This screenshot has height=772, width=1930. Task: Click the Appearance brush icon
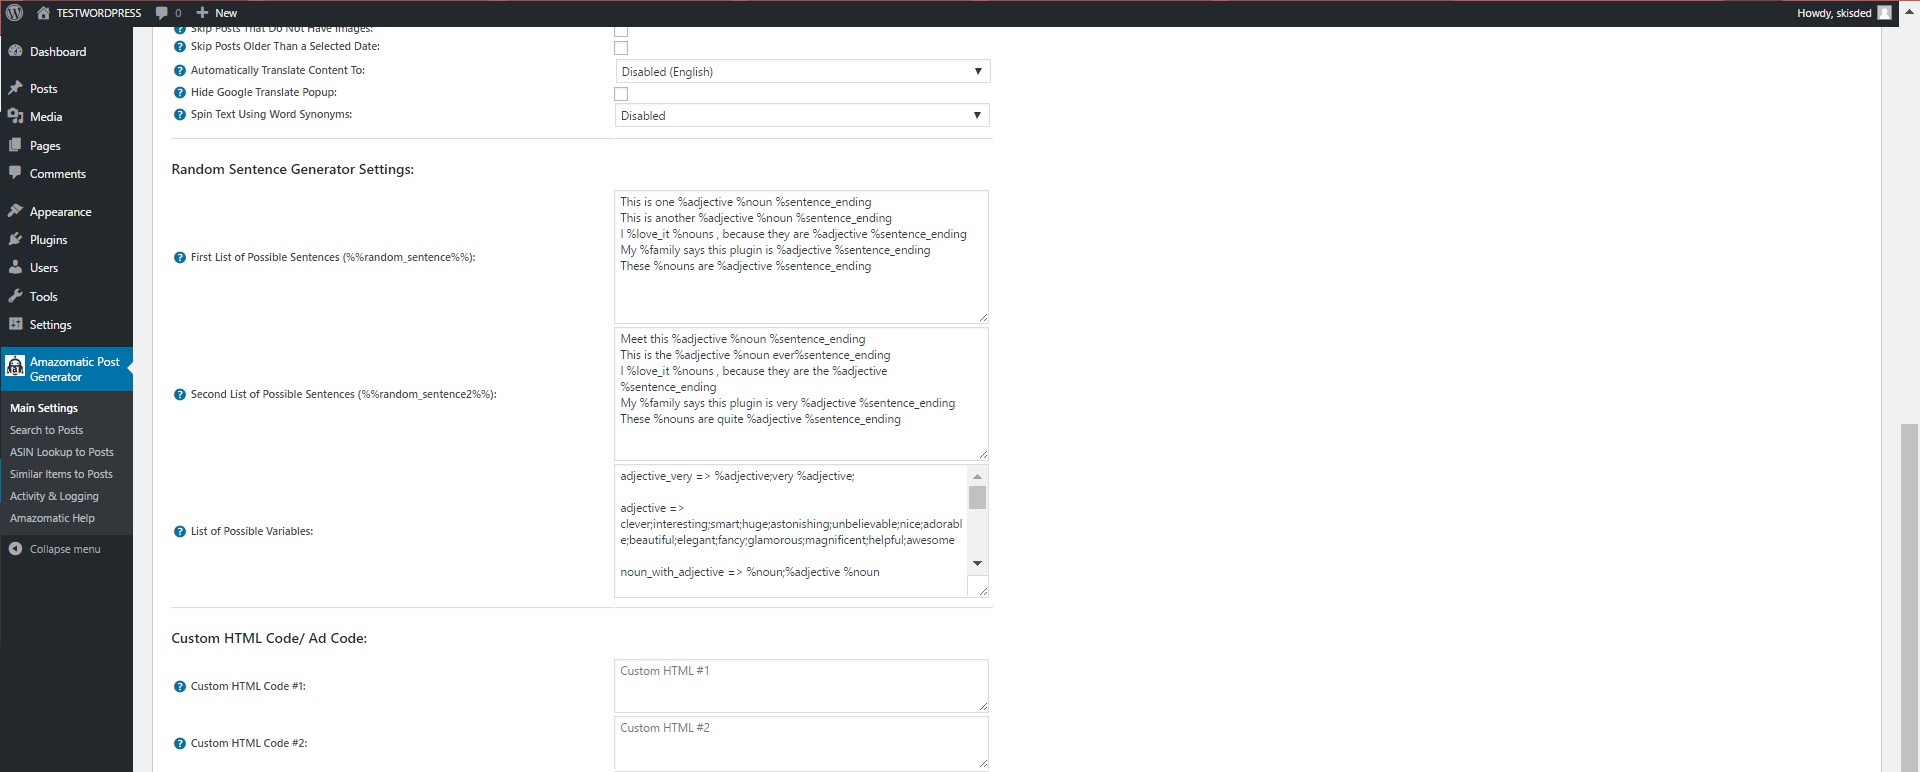click(x=15, y=211)
